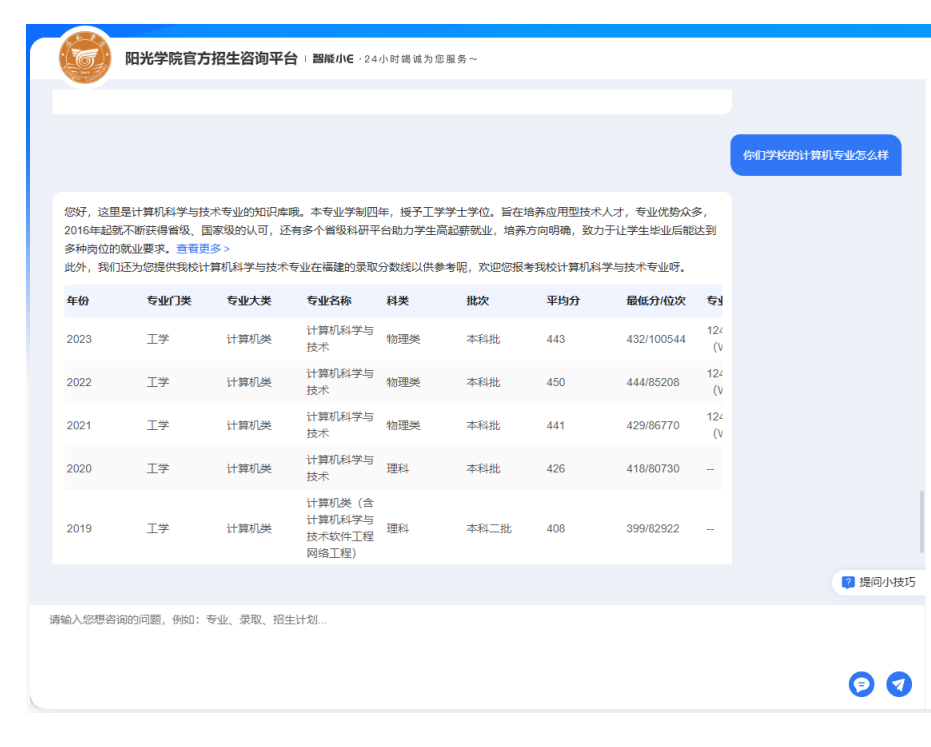Click the question mark icon beside 提问小技巧
Screen dimensions: 931x747
click(x=848, y=582)
